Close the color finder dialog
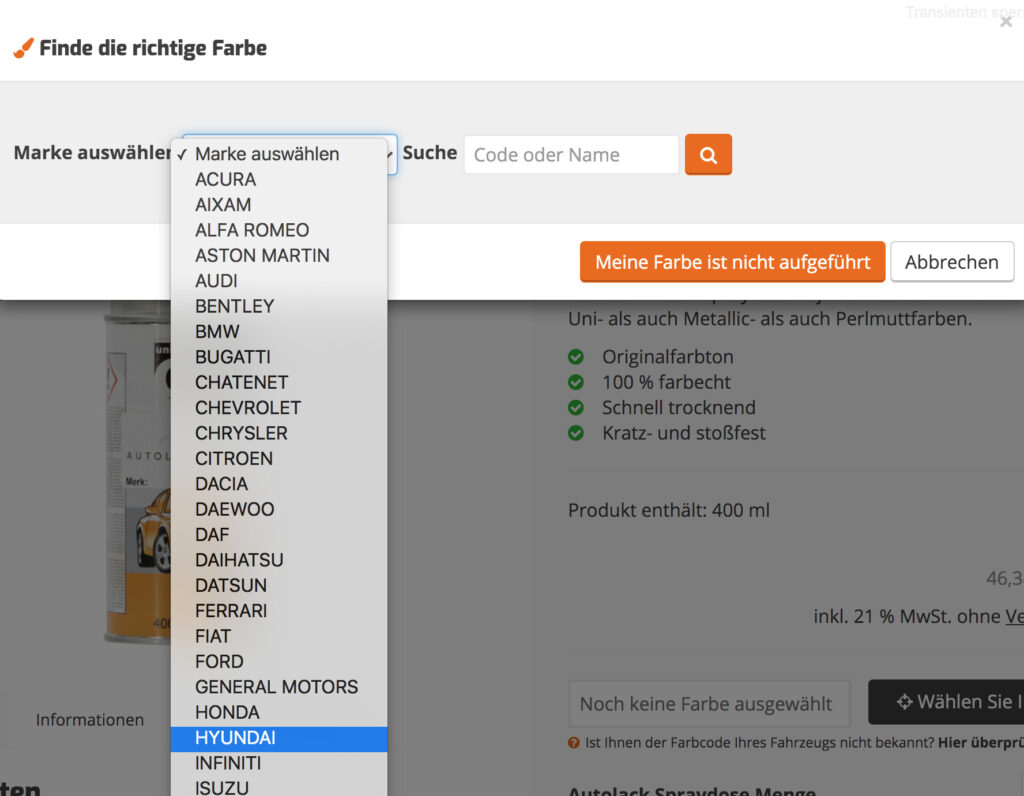This screenshot has width=1024, height=796. tap(1006, 22)
